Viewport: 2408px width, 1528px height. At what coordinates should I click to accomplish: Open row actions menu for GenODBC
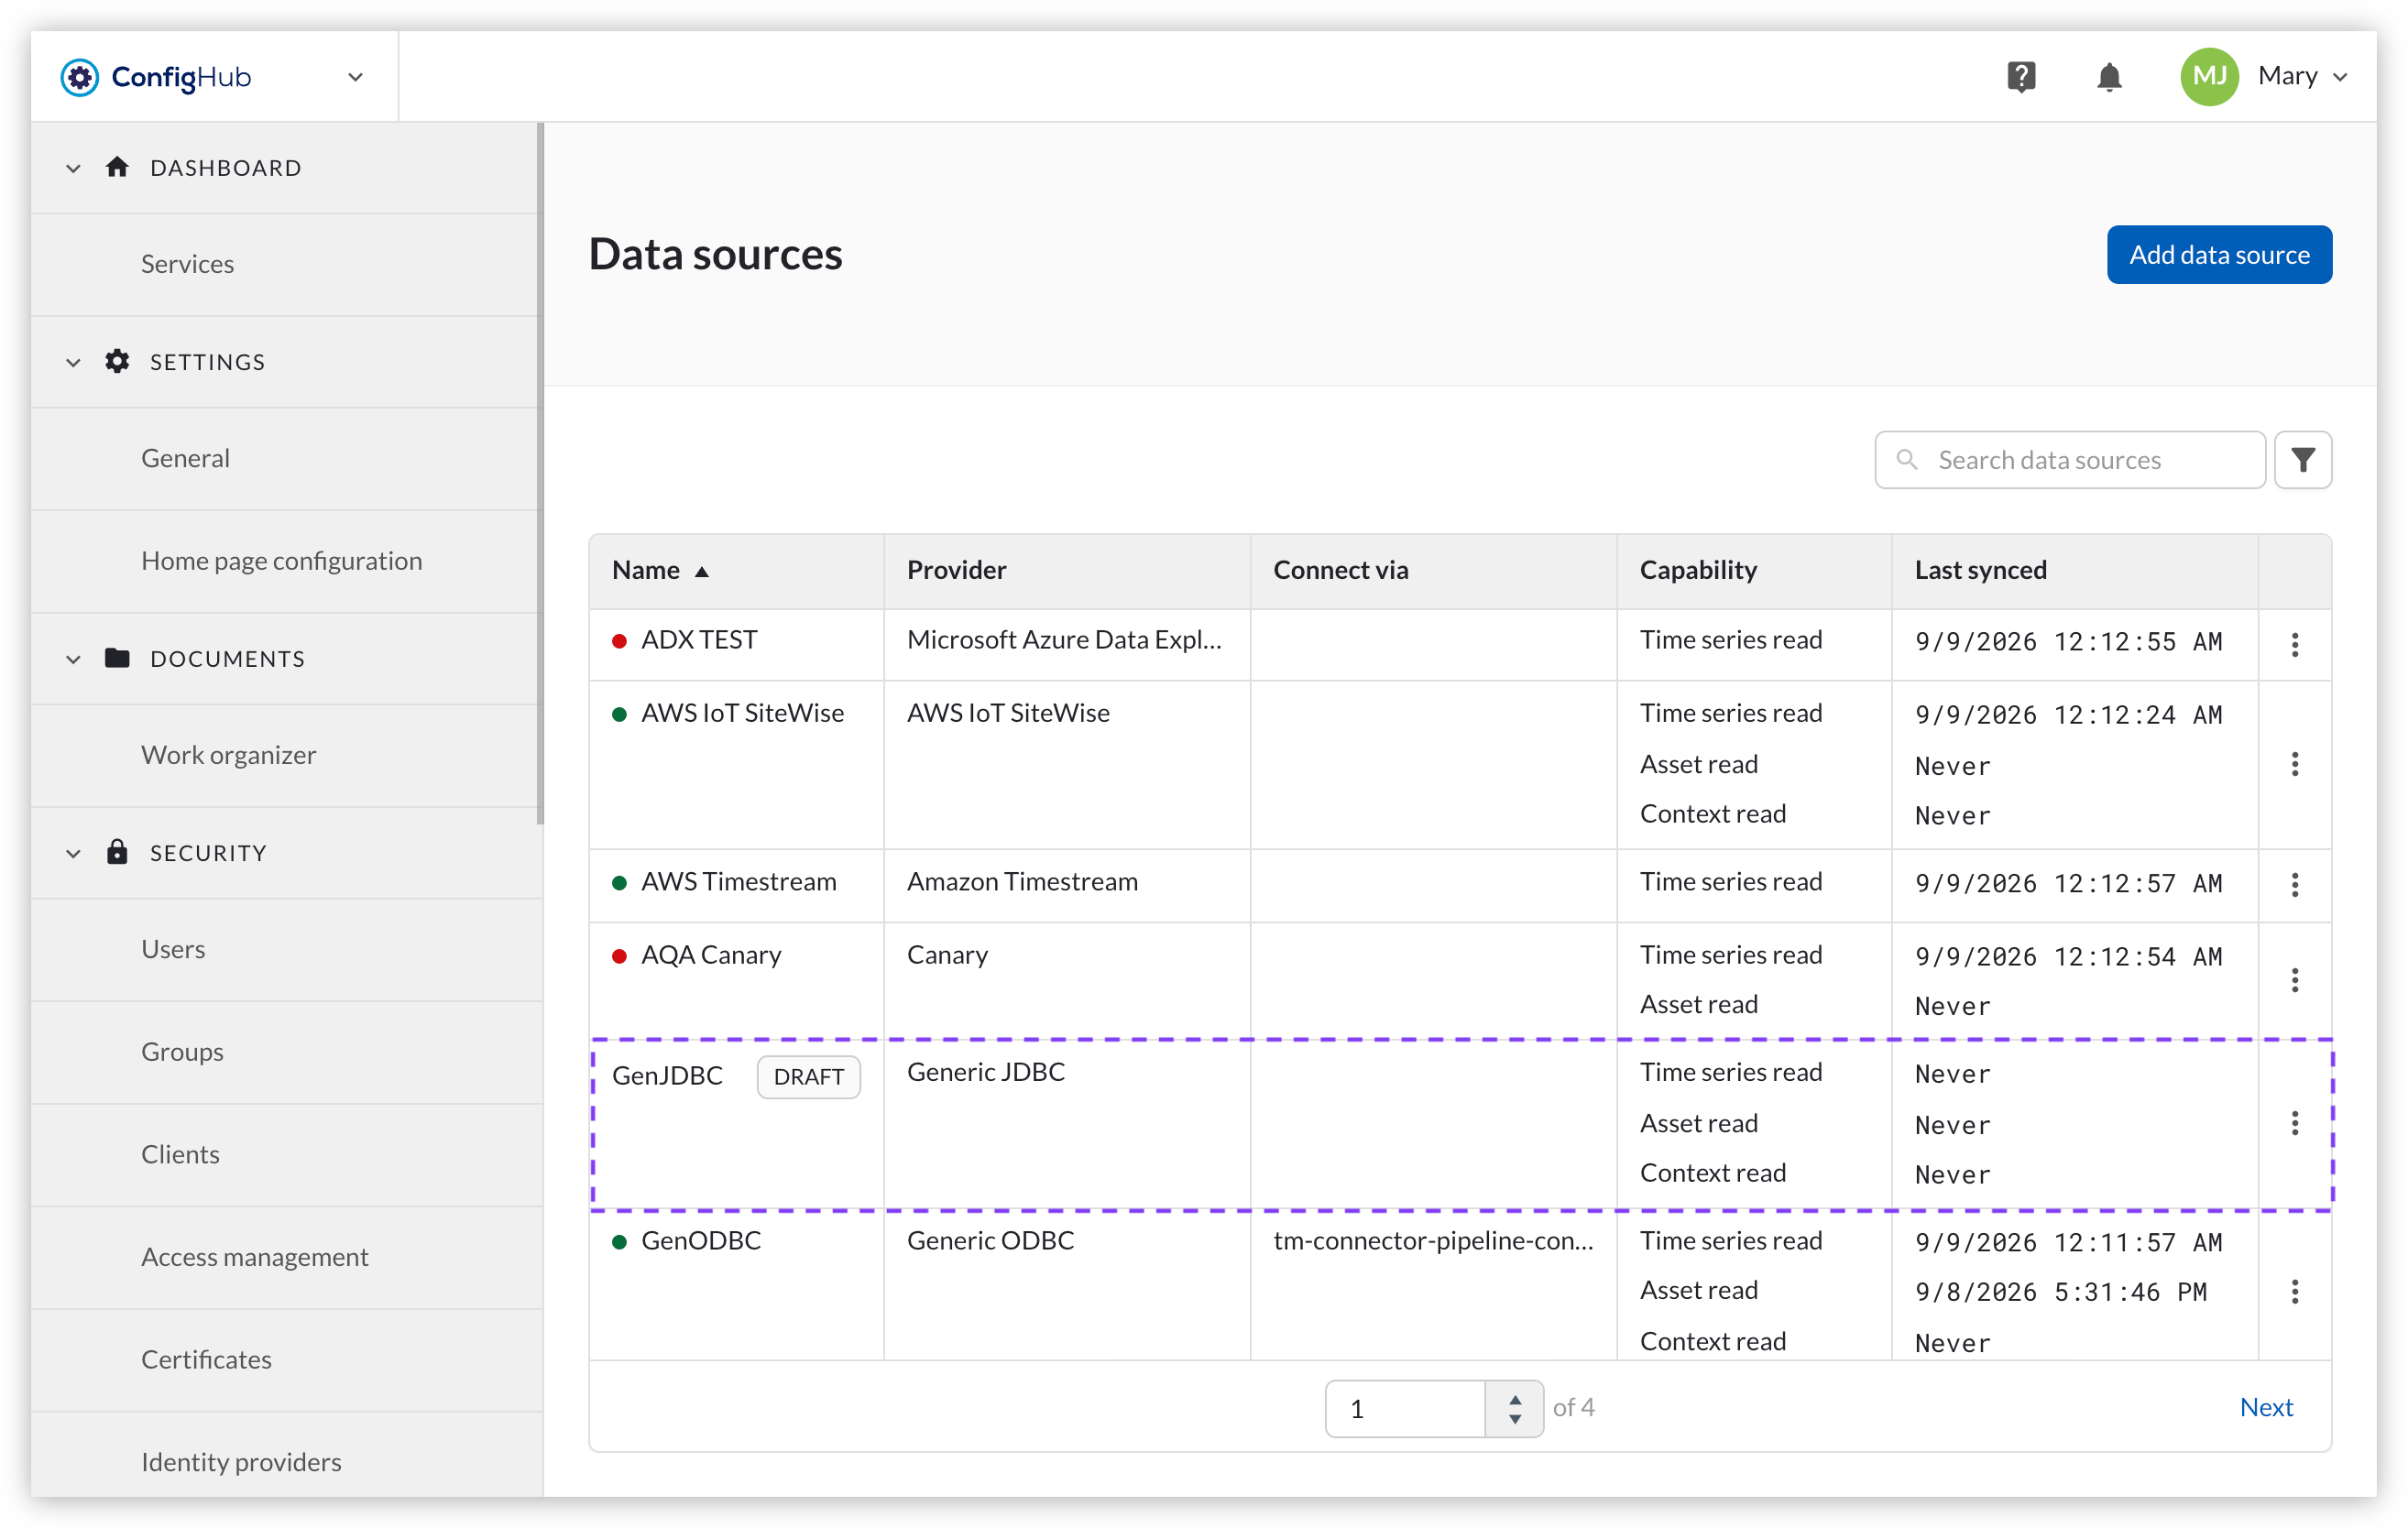pyautogui.click(x=2294, y=1292)
